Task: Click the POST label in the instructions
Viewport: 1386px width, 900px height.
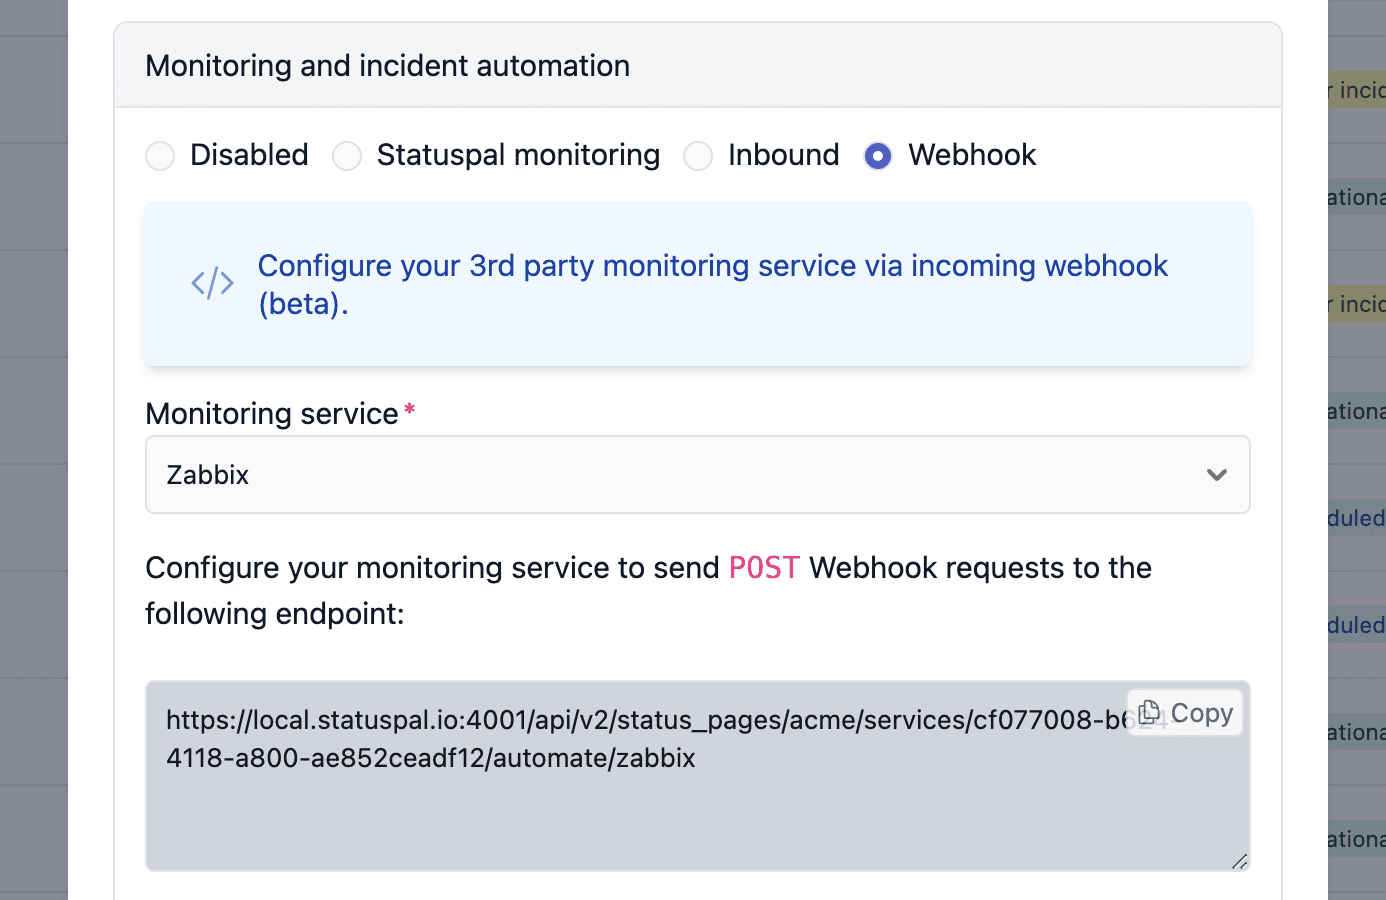Action: tap(763, 567)
